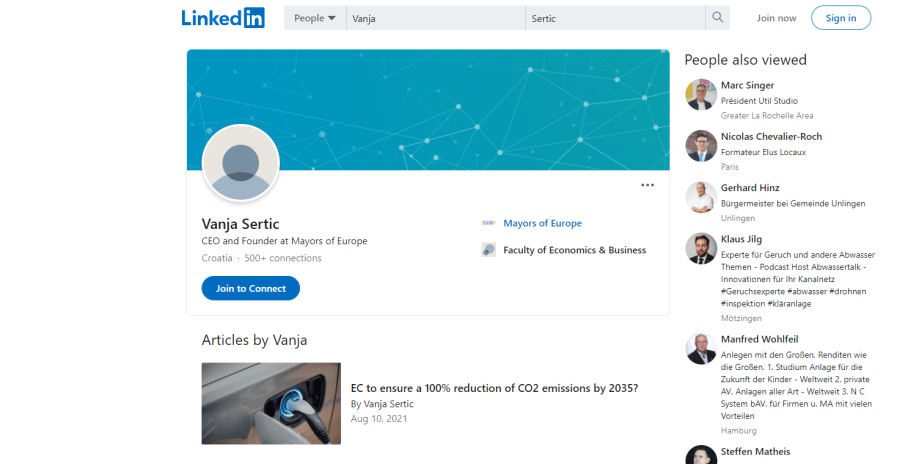Click the Join now link
This screenshot has height=464, width=900.
pyautogui.click(x=776, y=18)
